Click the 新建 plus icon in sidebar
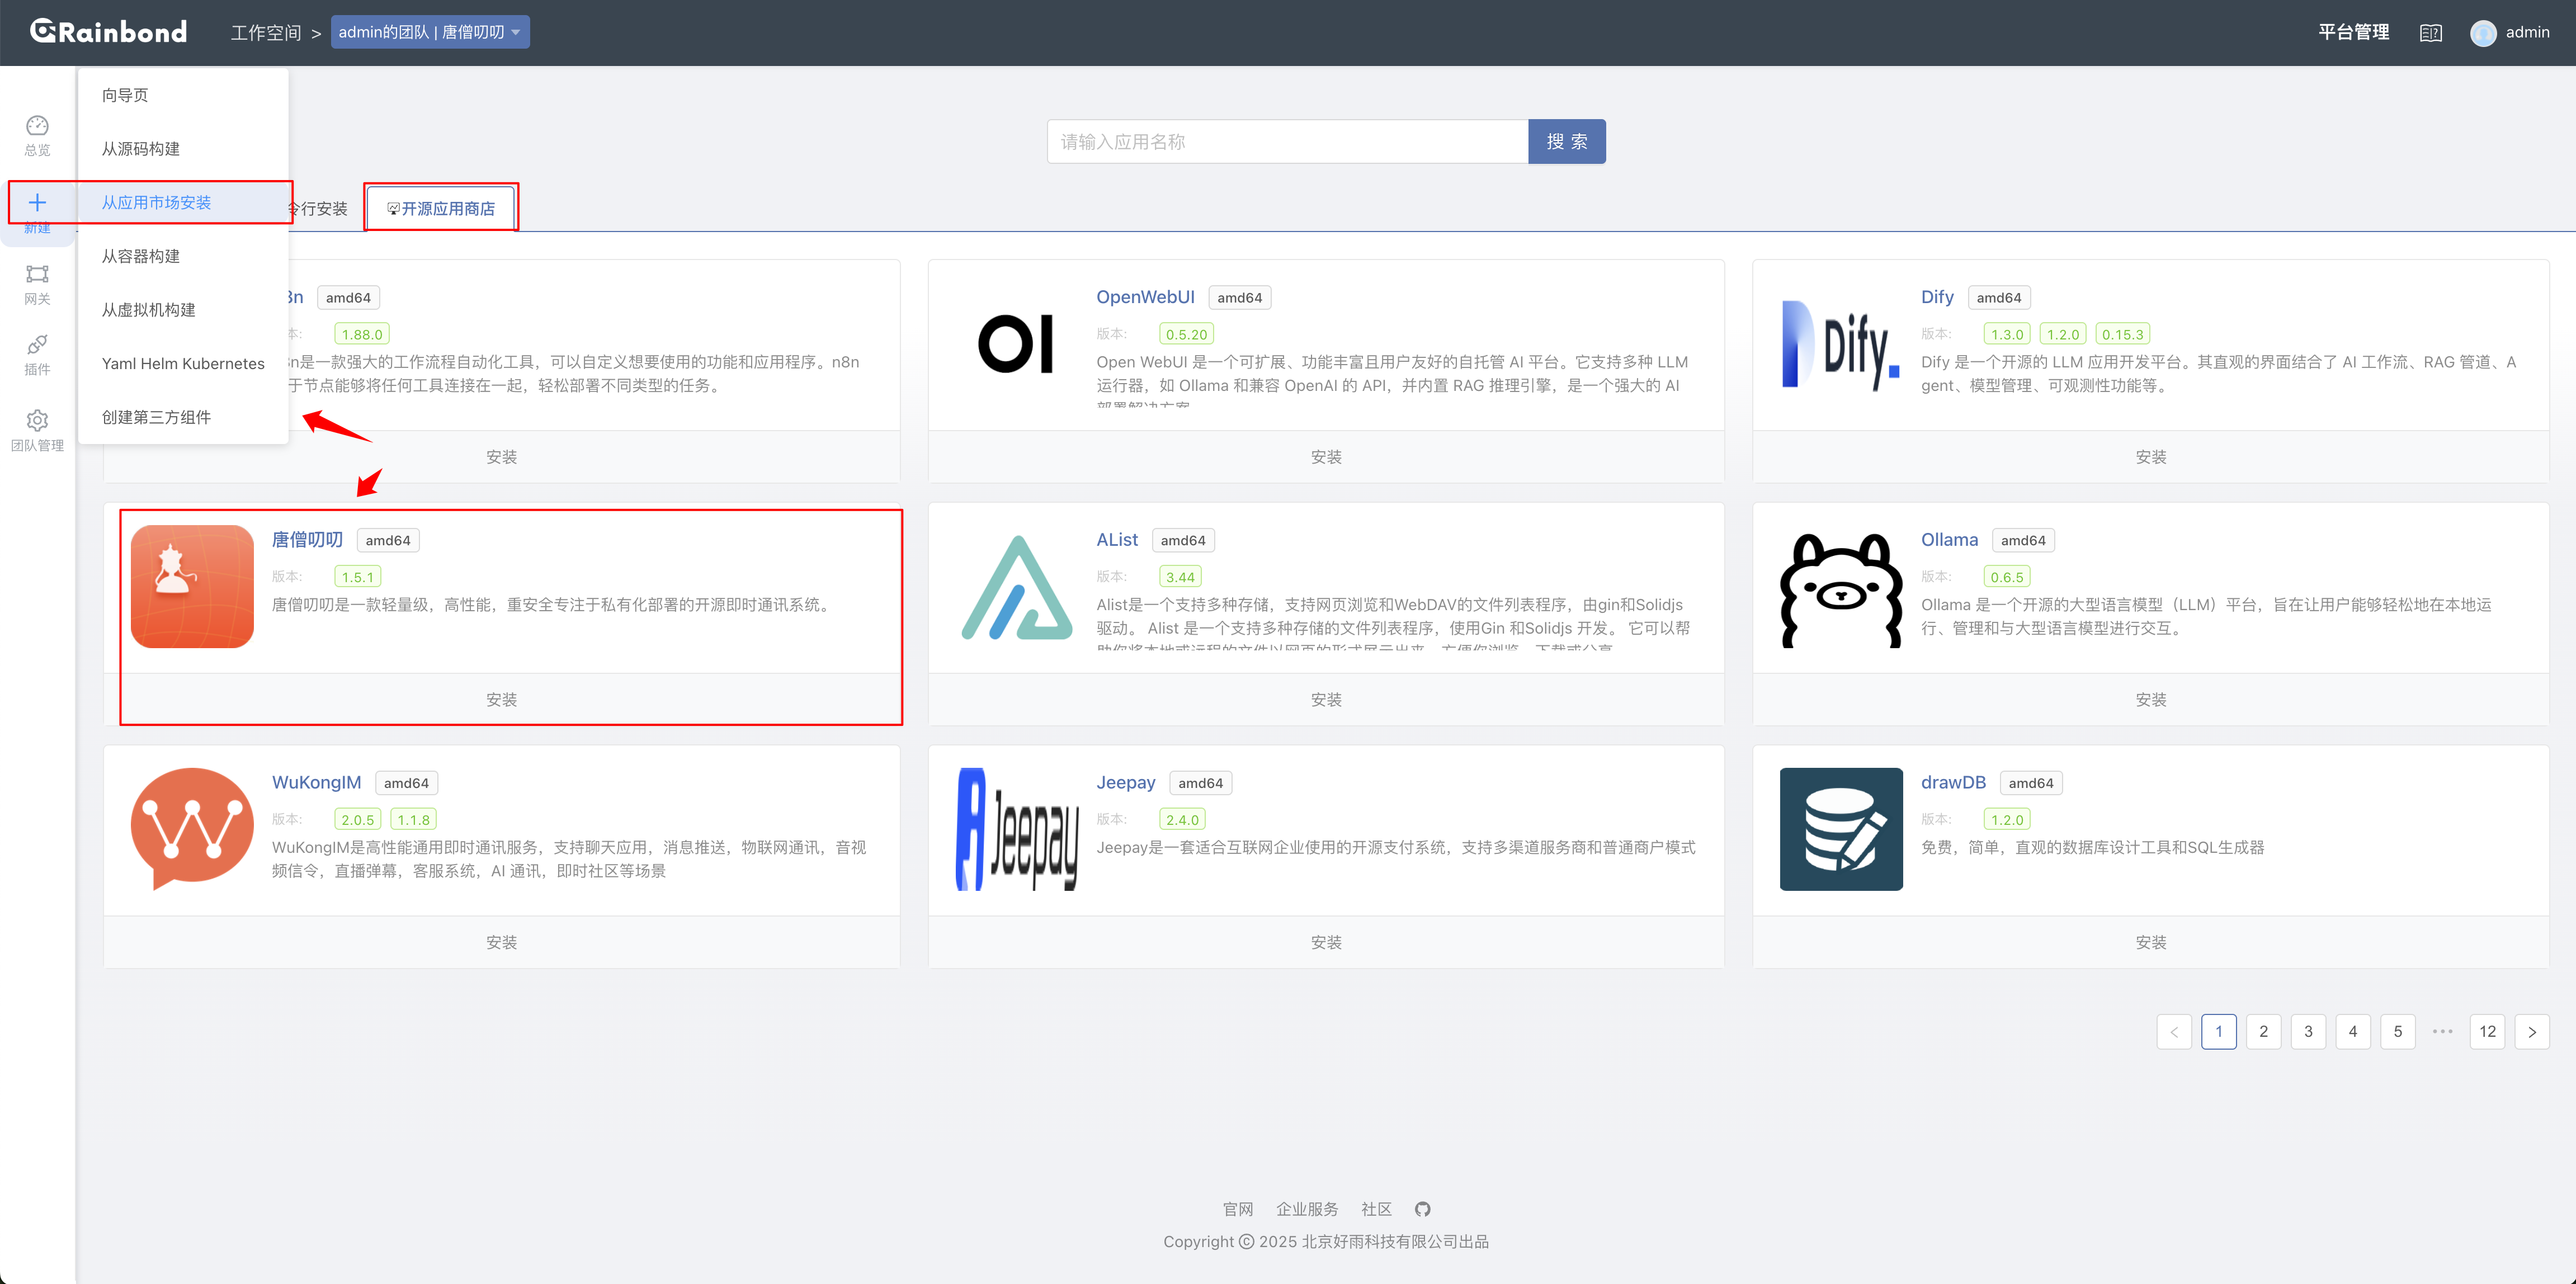 pyautogui.click(x=37, y=202)
